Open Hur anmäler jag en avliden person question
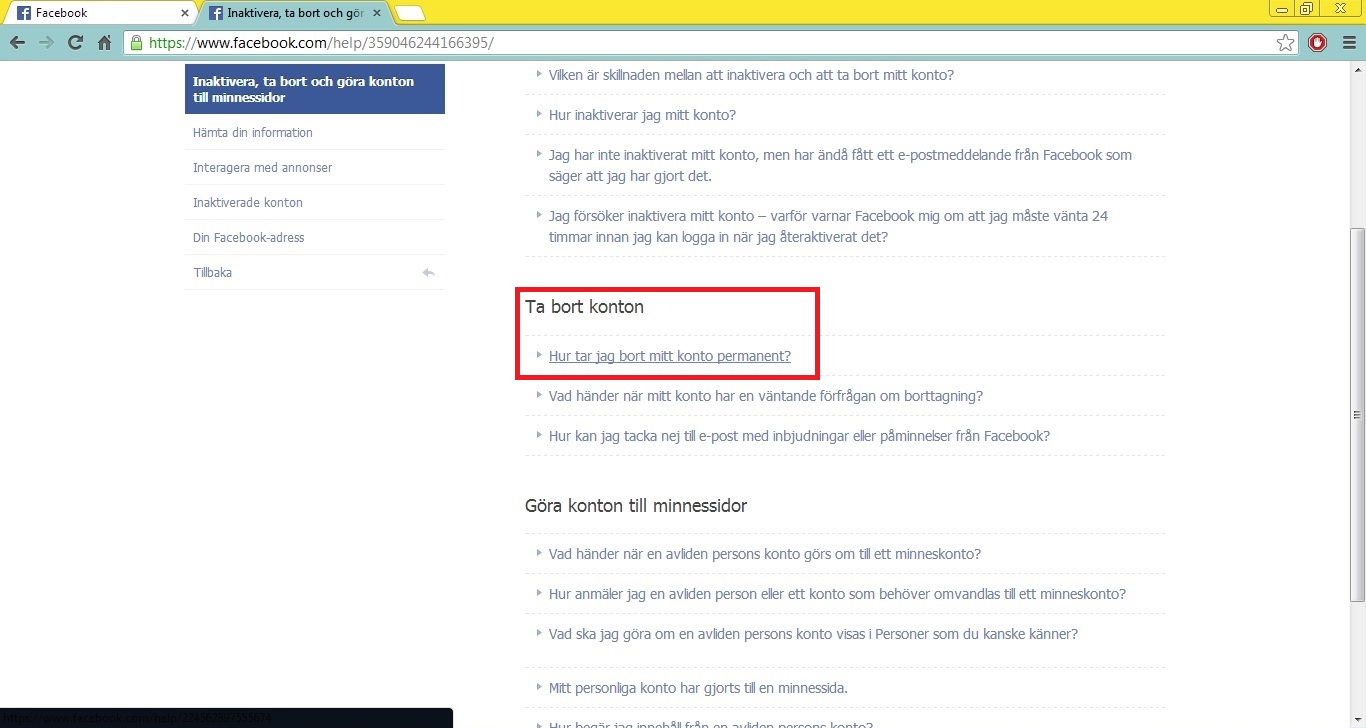 click(x=837, y=594)
